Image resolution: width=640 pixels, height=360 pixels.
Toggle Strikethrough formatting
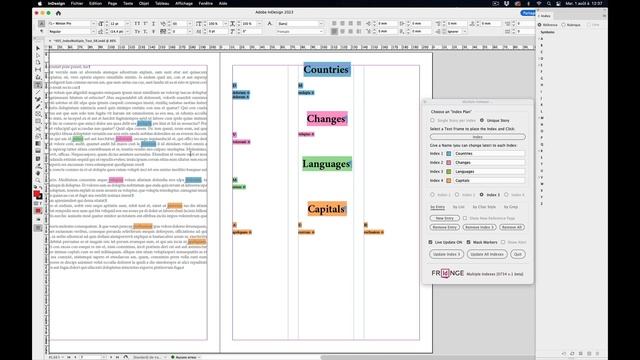(x=153, y=31)
